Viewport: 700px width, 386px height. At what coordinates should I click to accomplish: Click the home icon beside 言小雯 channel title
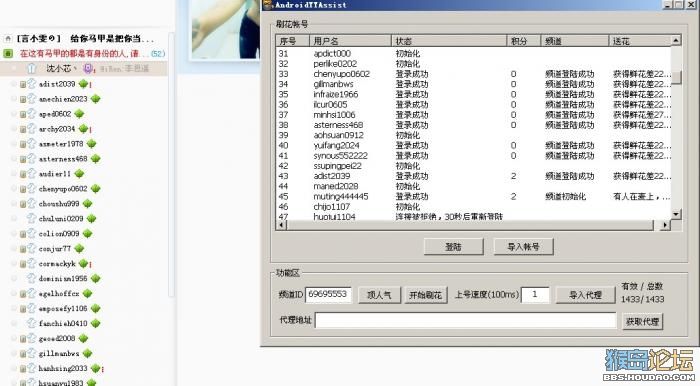click(x=8, y=39)
